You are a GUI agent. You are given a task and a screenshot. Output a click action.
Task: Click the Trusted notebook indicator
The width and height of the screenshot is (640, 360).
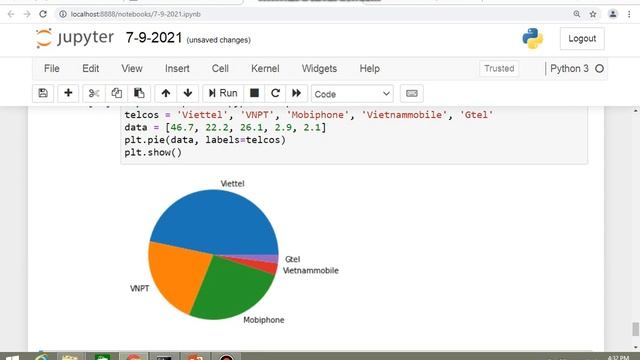[499, 69]
